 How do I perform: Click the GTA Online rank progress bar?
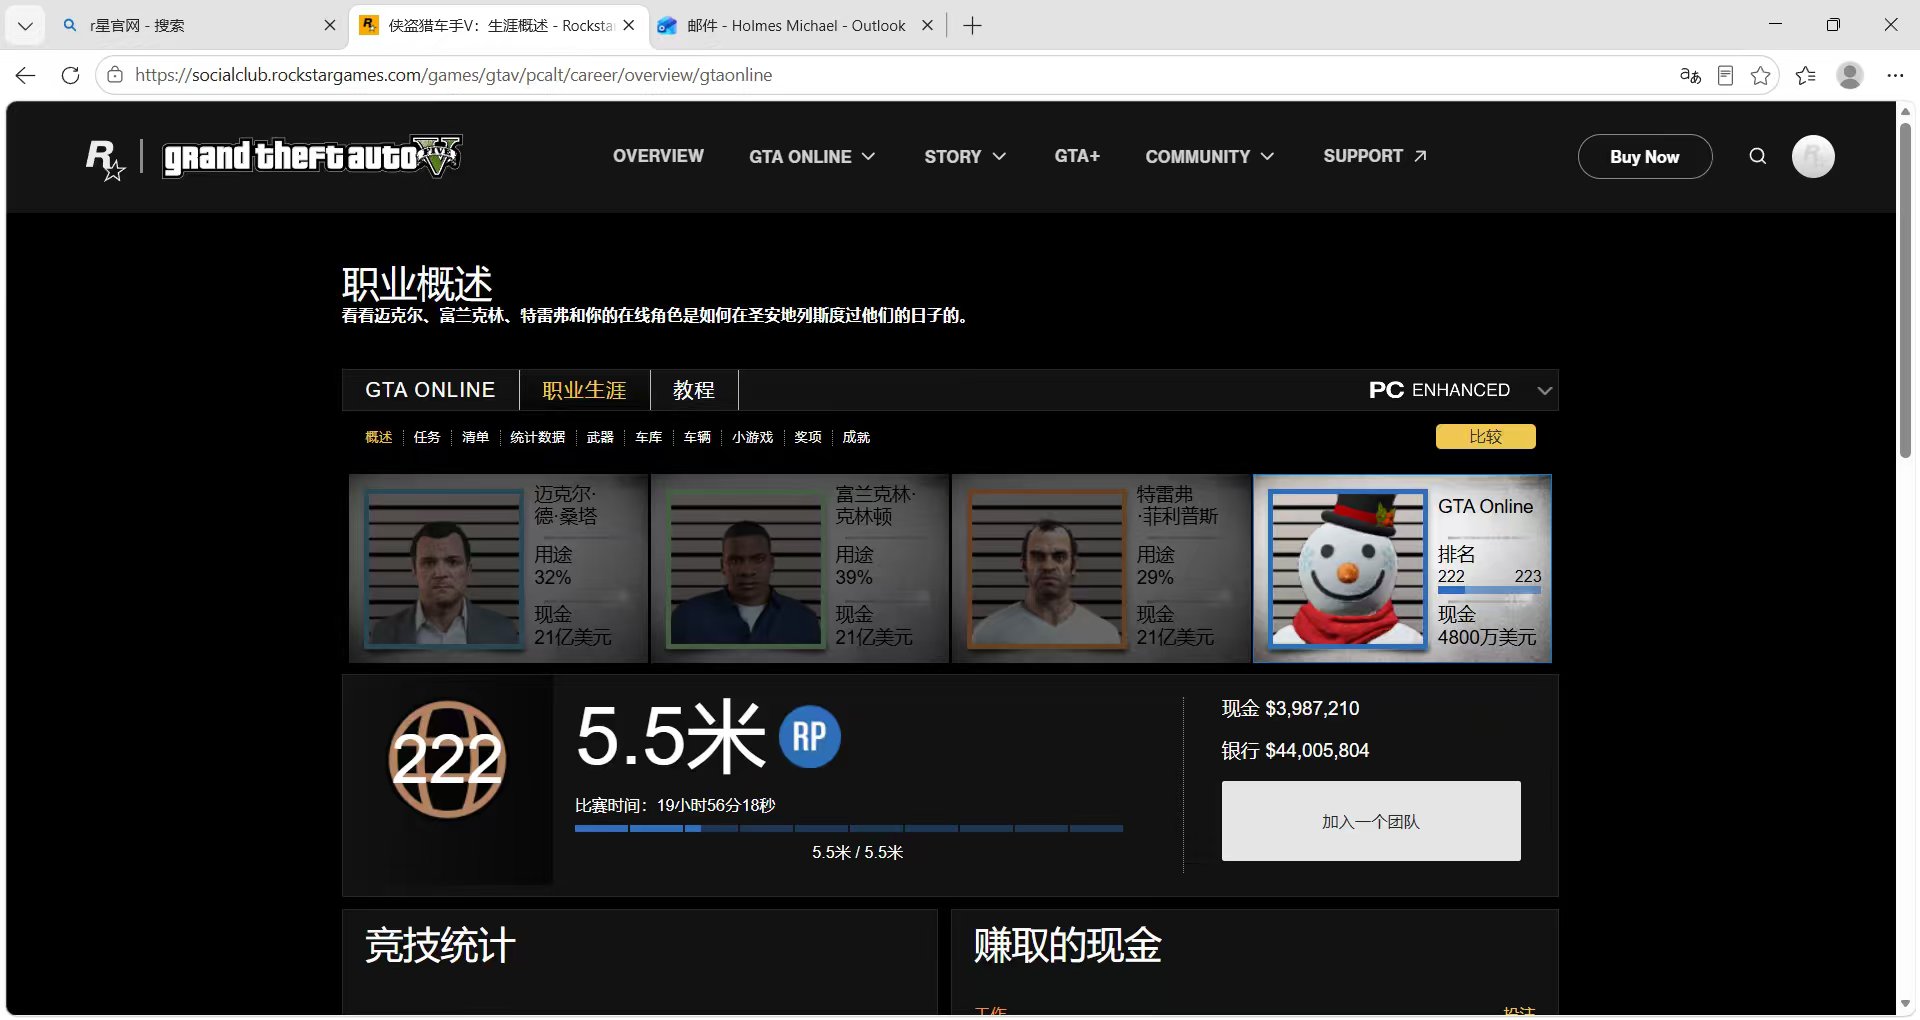(1489, 591)
